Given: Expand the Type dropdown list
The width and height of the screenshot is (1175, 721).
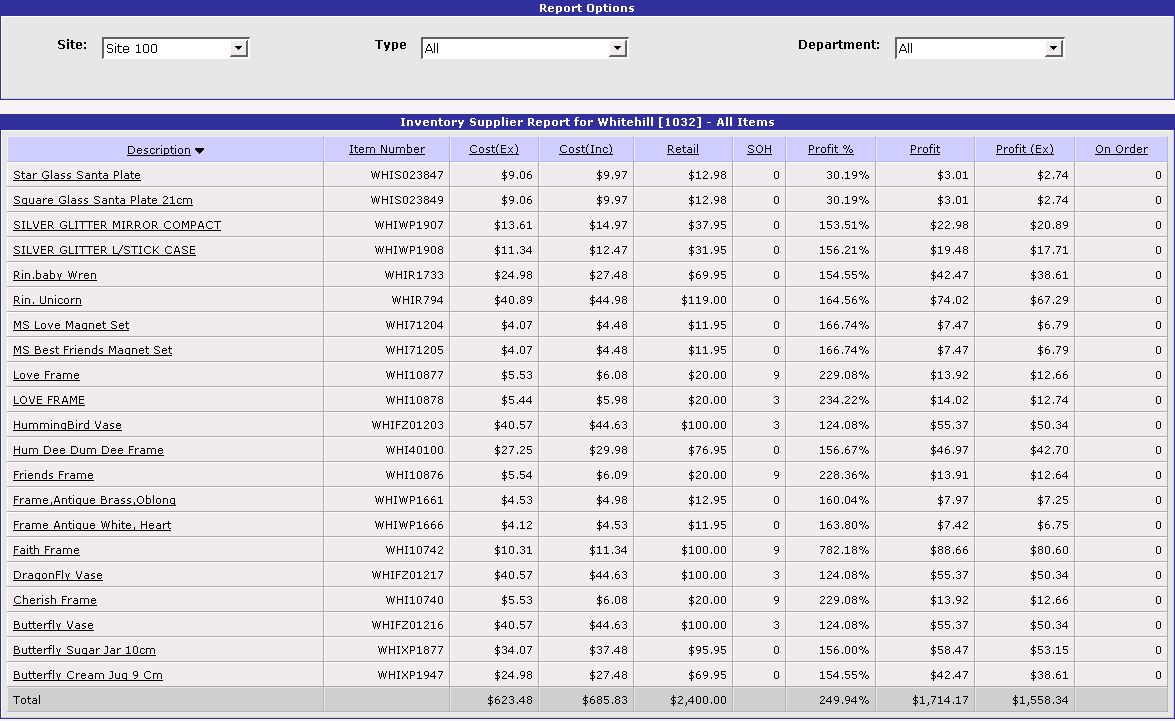Looking at the screenshot, I should click(617, 48).
